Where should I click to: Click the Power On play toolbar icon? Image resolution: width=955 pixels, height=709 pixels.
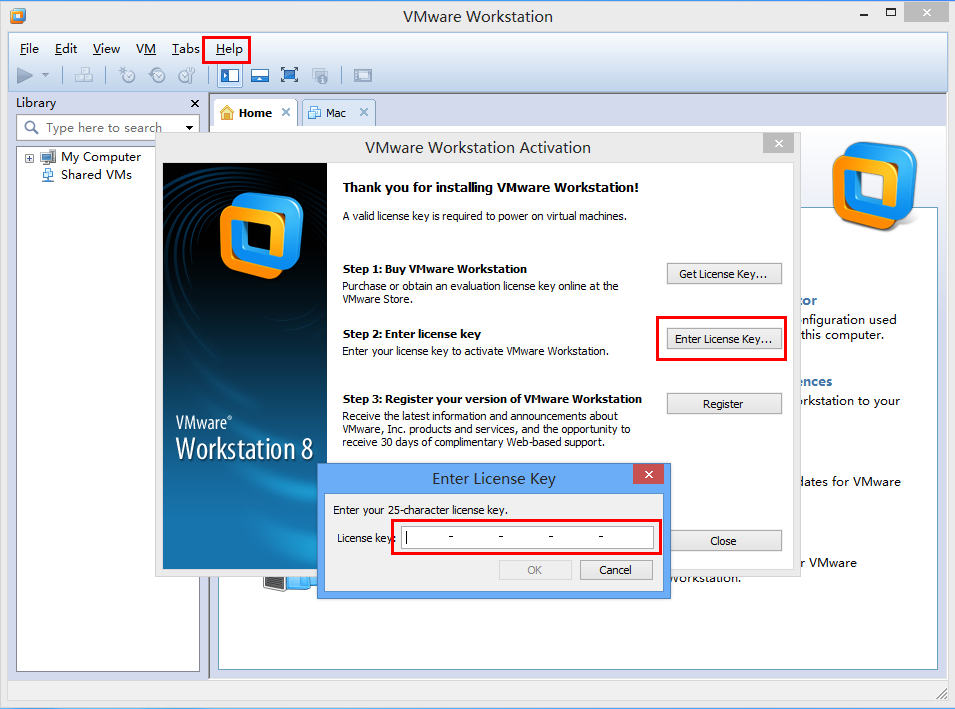click(x=25, y=76)
